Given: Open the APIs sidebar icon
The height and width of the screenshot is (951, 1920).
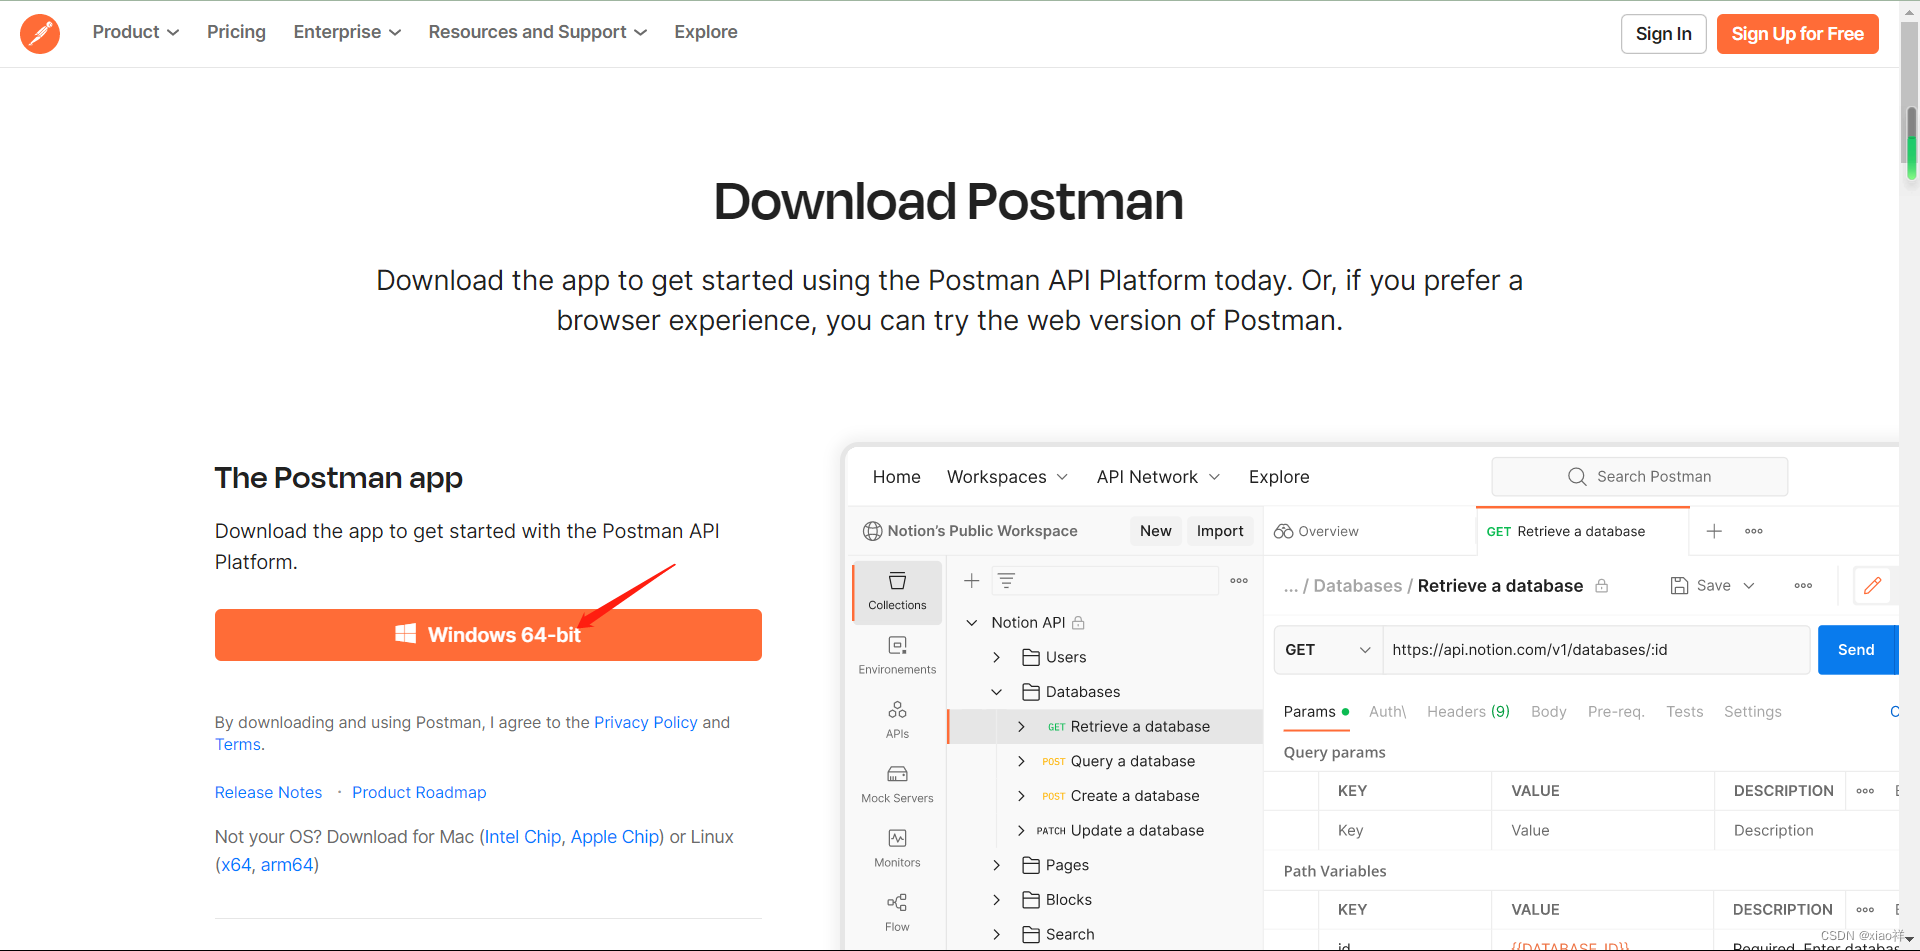Looking at the screenshot, I should (897, 720).
